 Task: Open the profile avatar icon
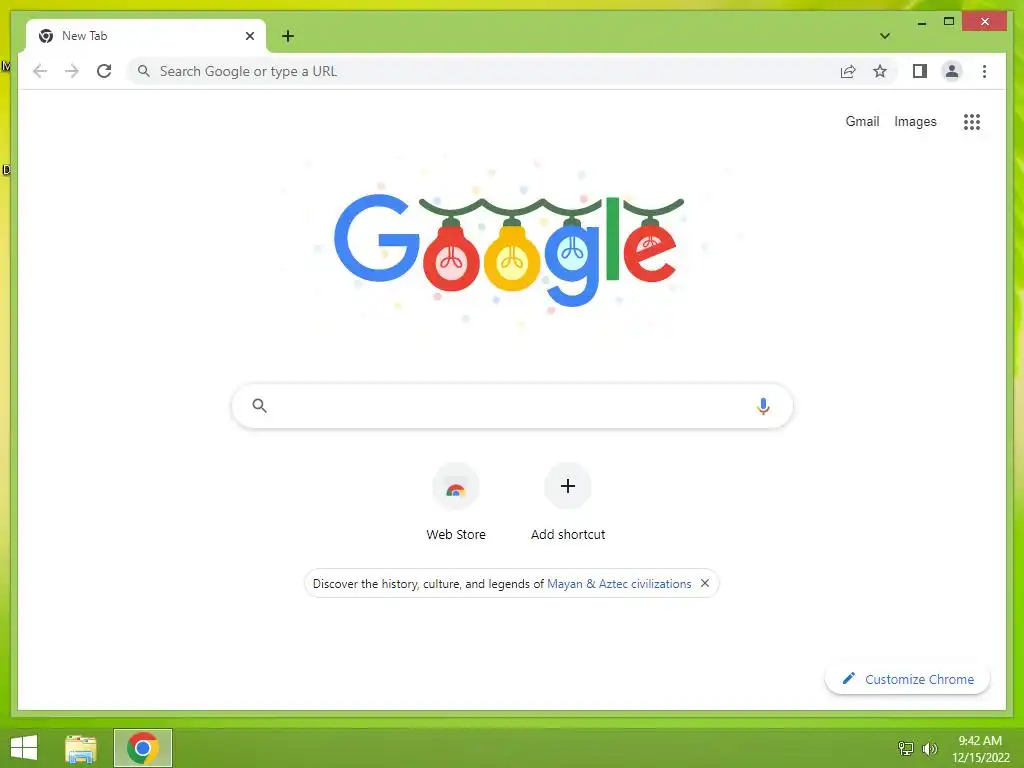952,71
